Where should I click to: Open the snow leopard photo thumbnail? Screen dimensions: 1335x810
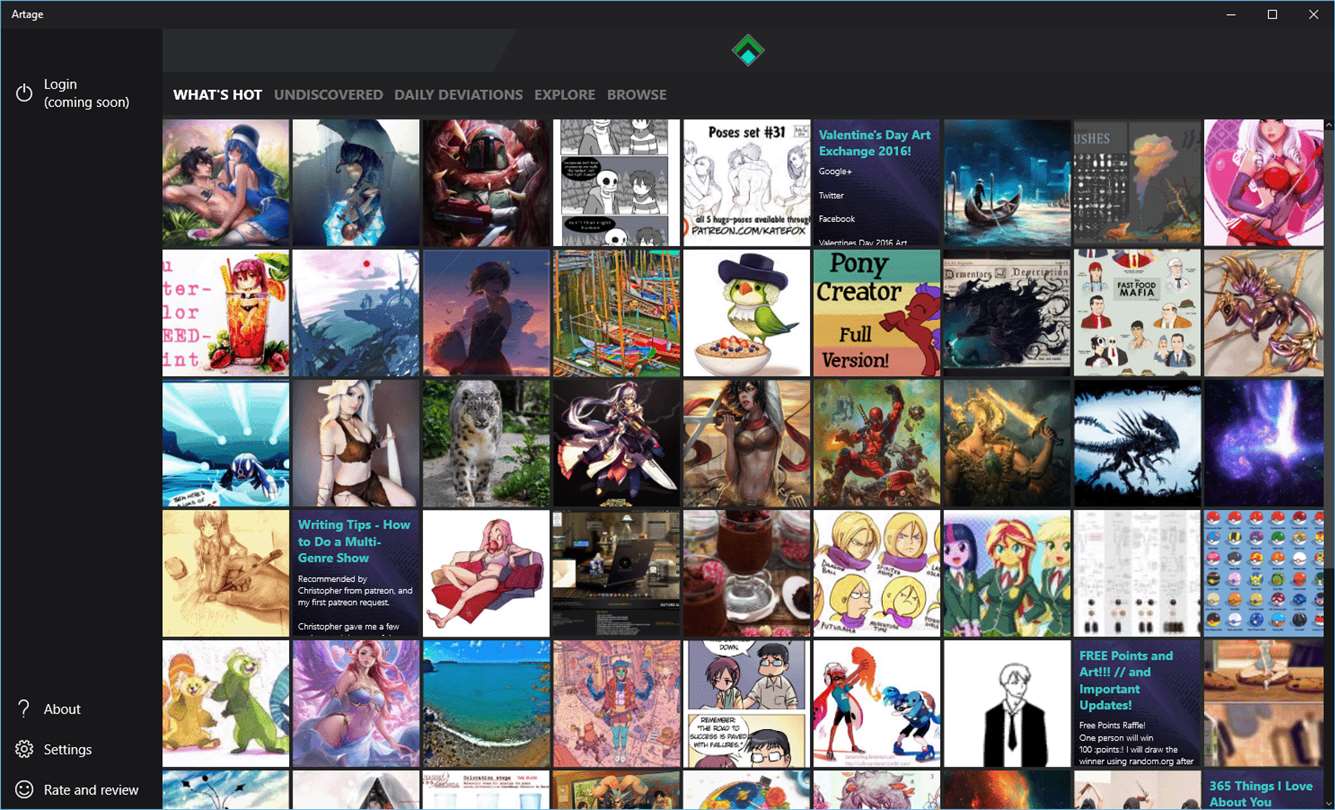pyautogui.click(x=486, y=443)
